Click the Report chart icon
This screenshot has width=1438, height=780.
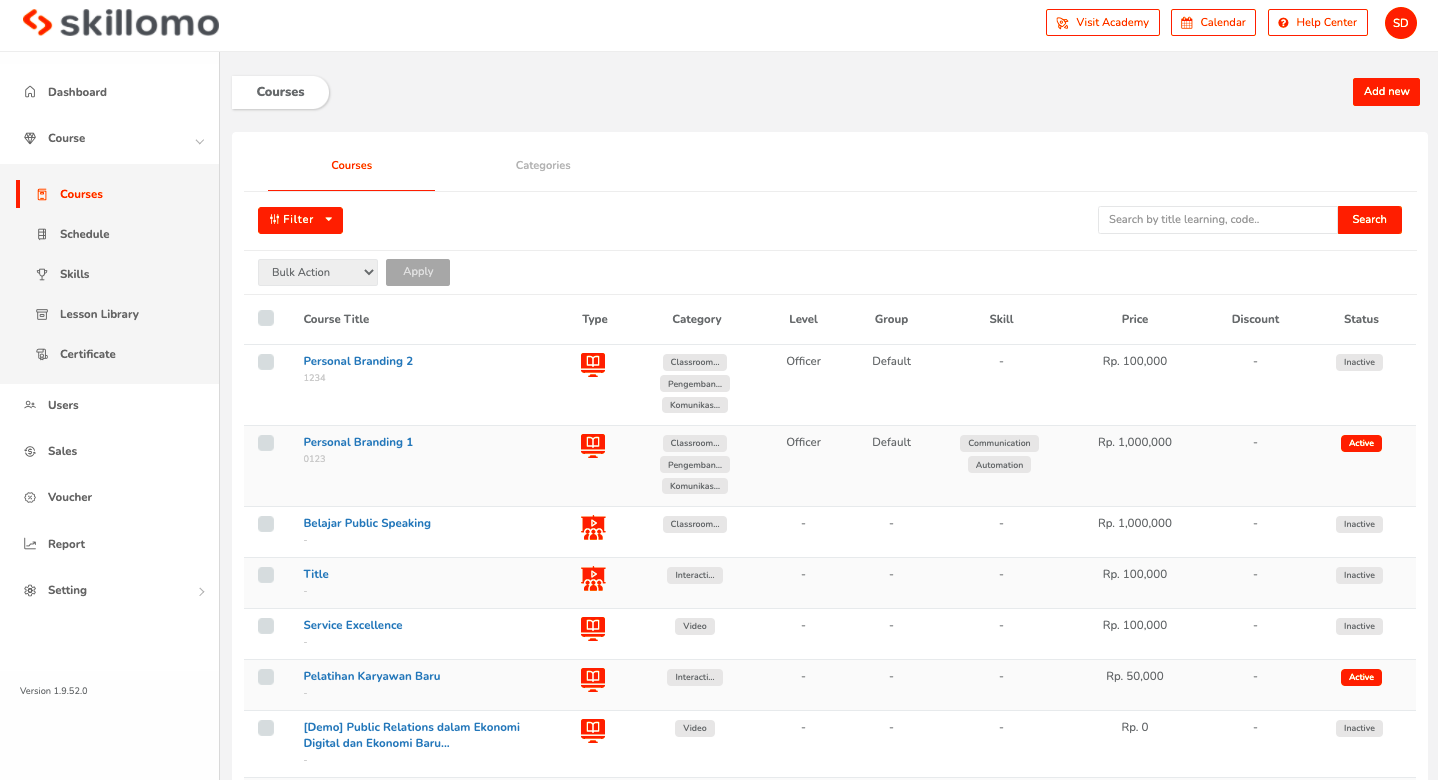[30, 544]
